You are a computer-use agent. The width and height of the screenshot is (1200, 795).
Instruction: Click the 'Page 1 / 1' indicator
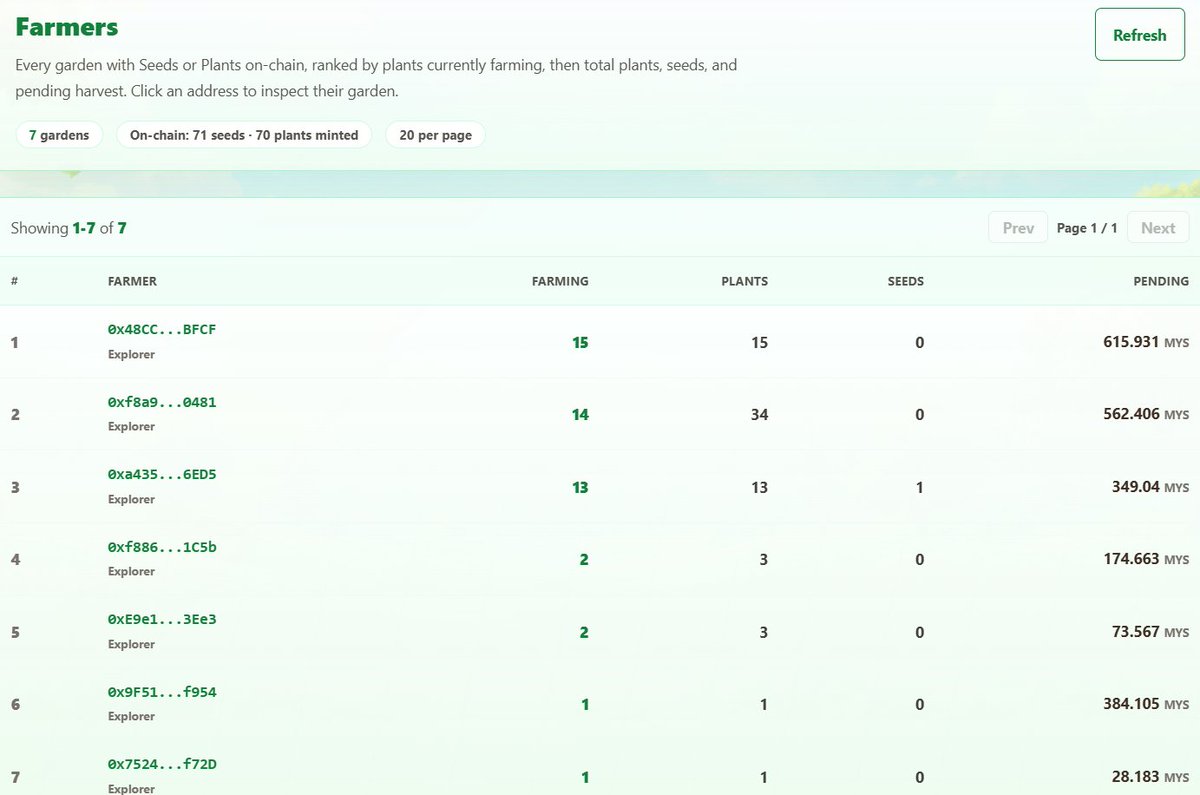1087,228
